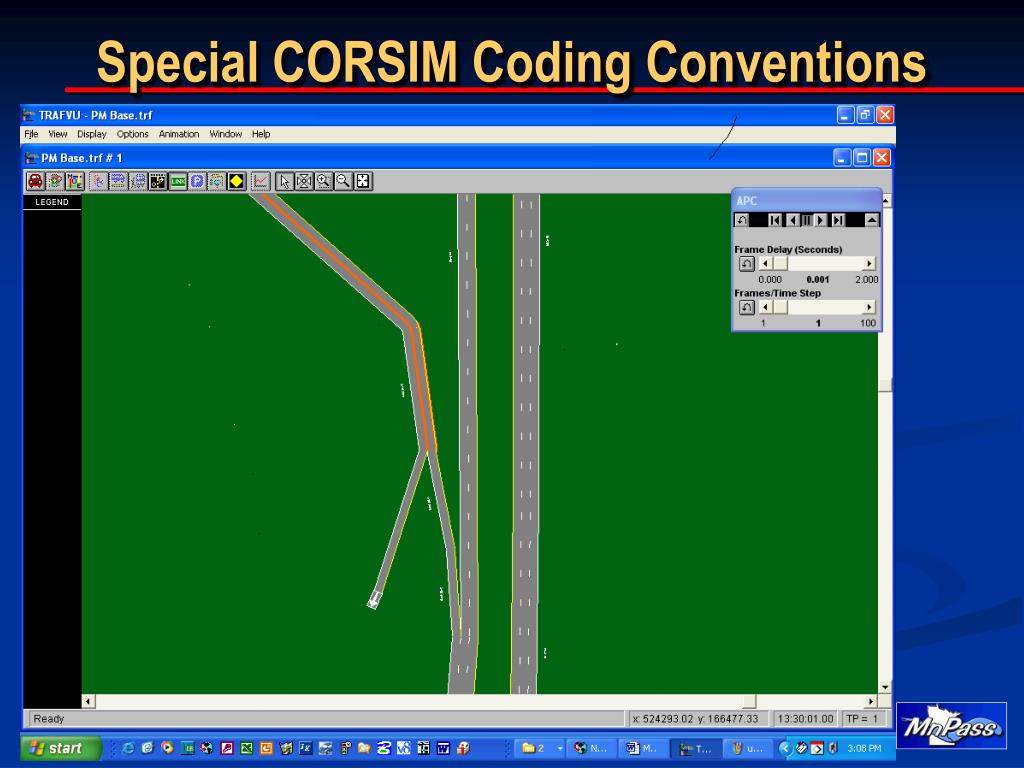This screenshot has width=1024, height=768.
Task: Click the zoom out magnifier icon
Action: 343,181
